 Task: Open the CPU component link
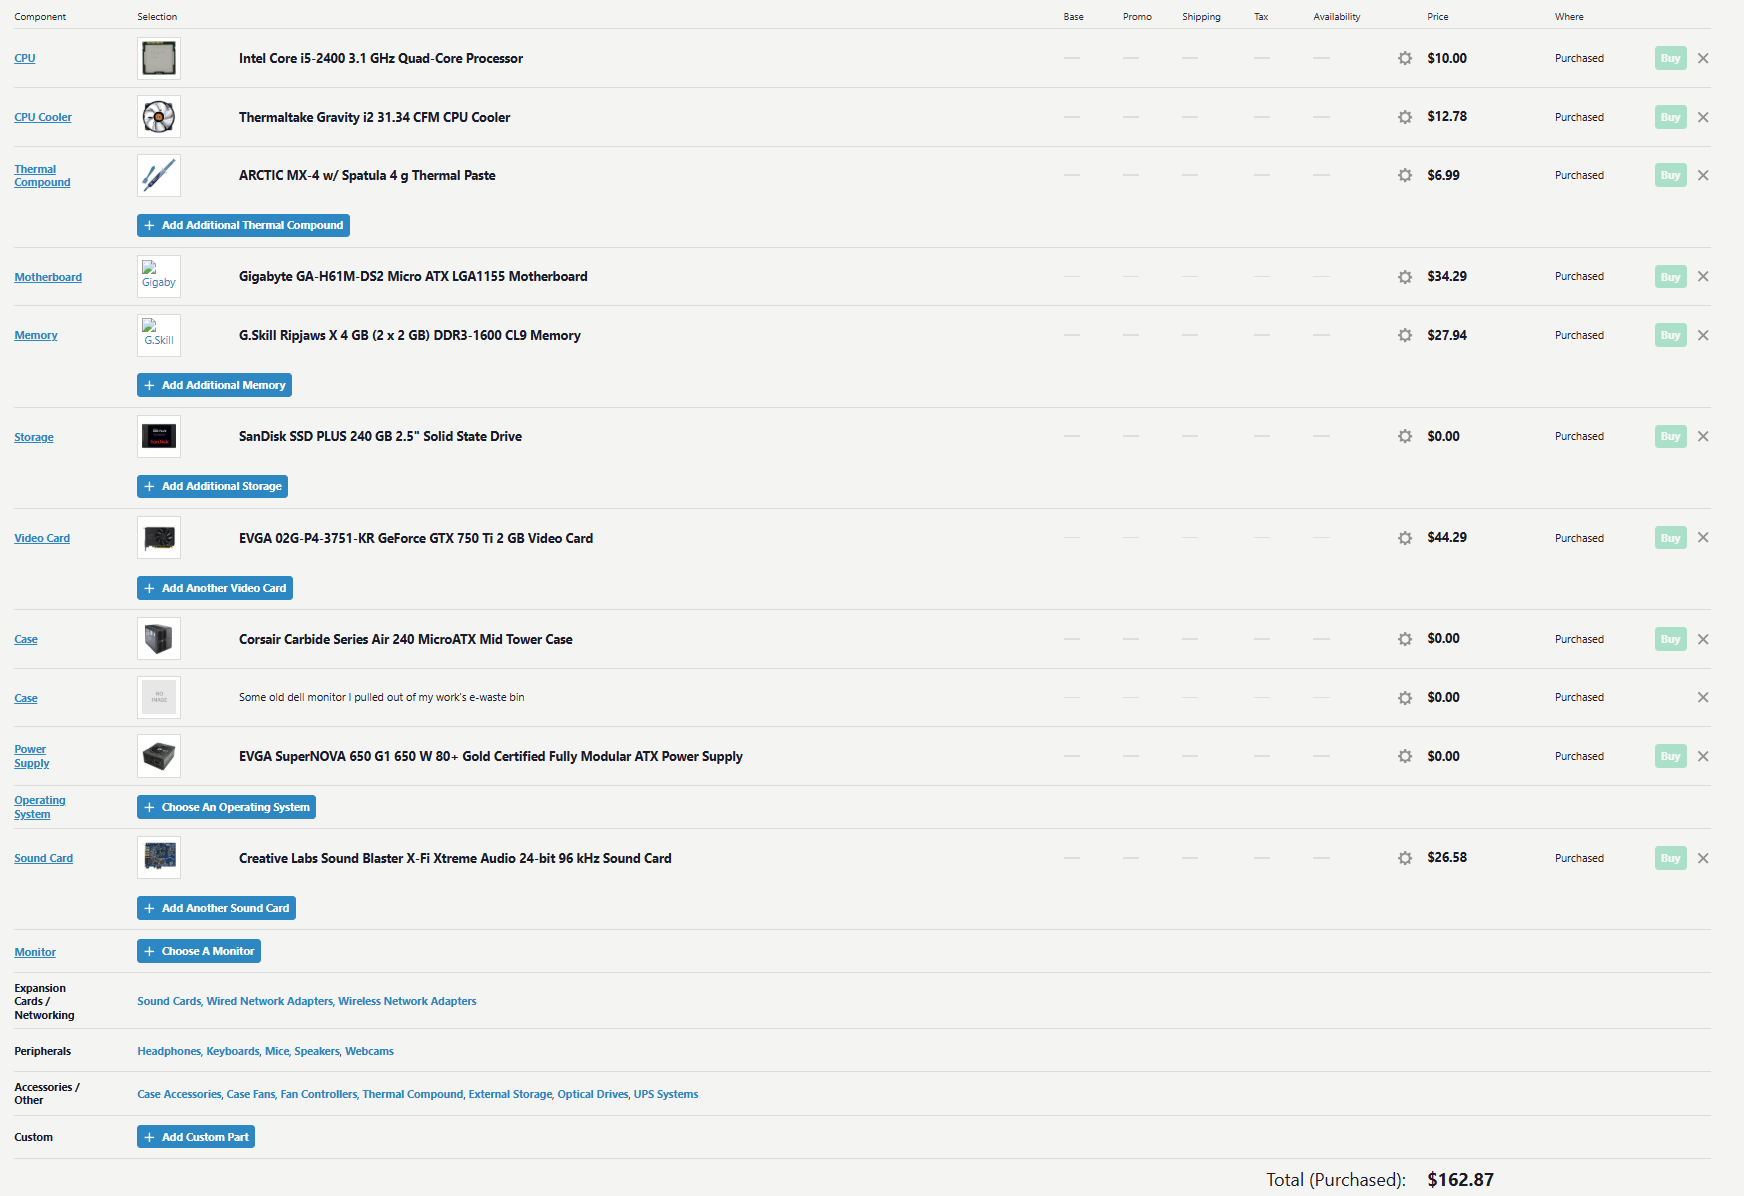(x=25, y=58)
